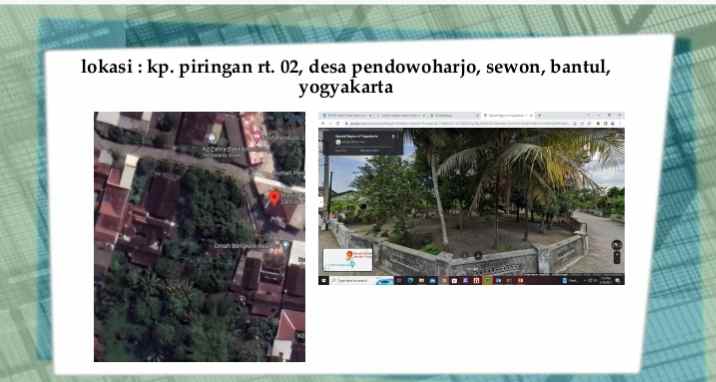Open a new browser tab with plus button
The height and width of the screenshot is (382, 716).
[x=539, y=115]
